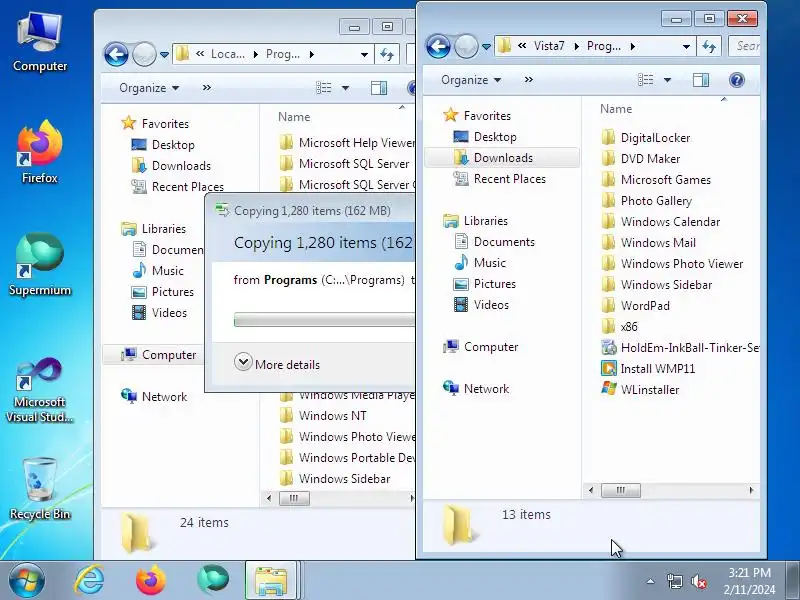Image resolution: width=800 pixels, height=600 pixels.
Task: Click the search box in Vista7 window
Action: point(745,46)
